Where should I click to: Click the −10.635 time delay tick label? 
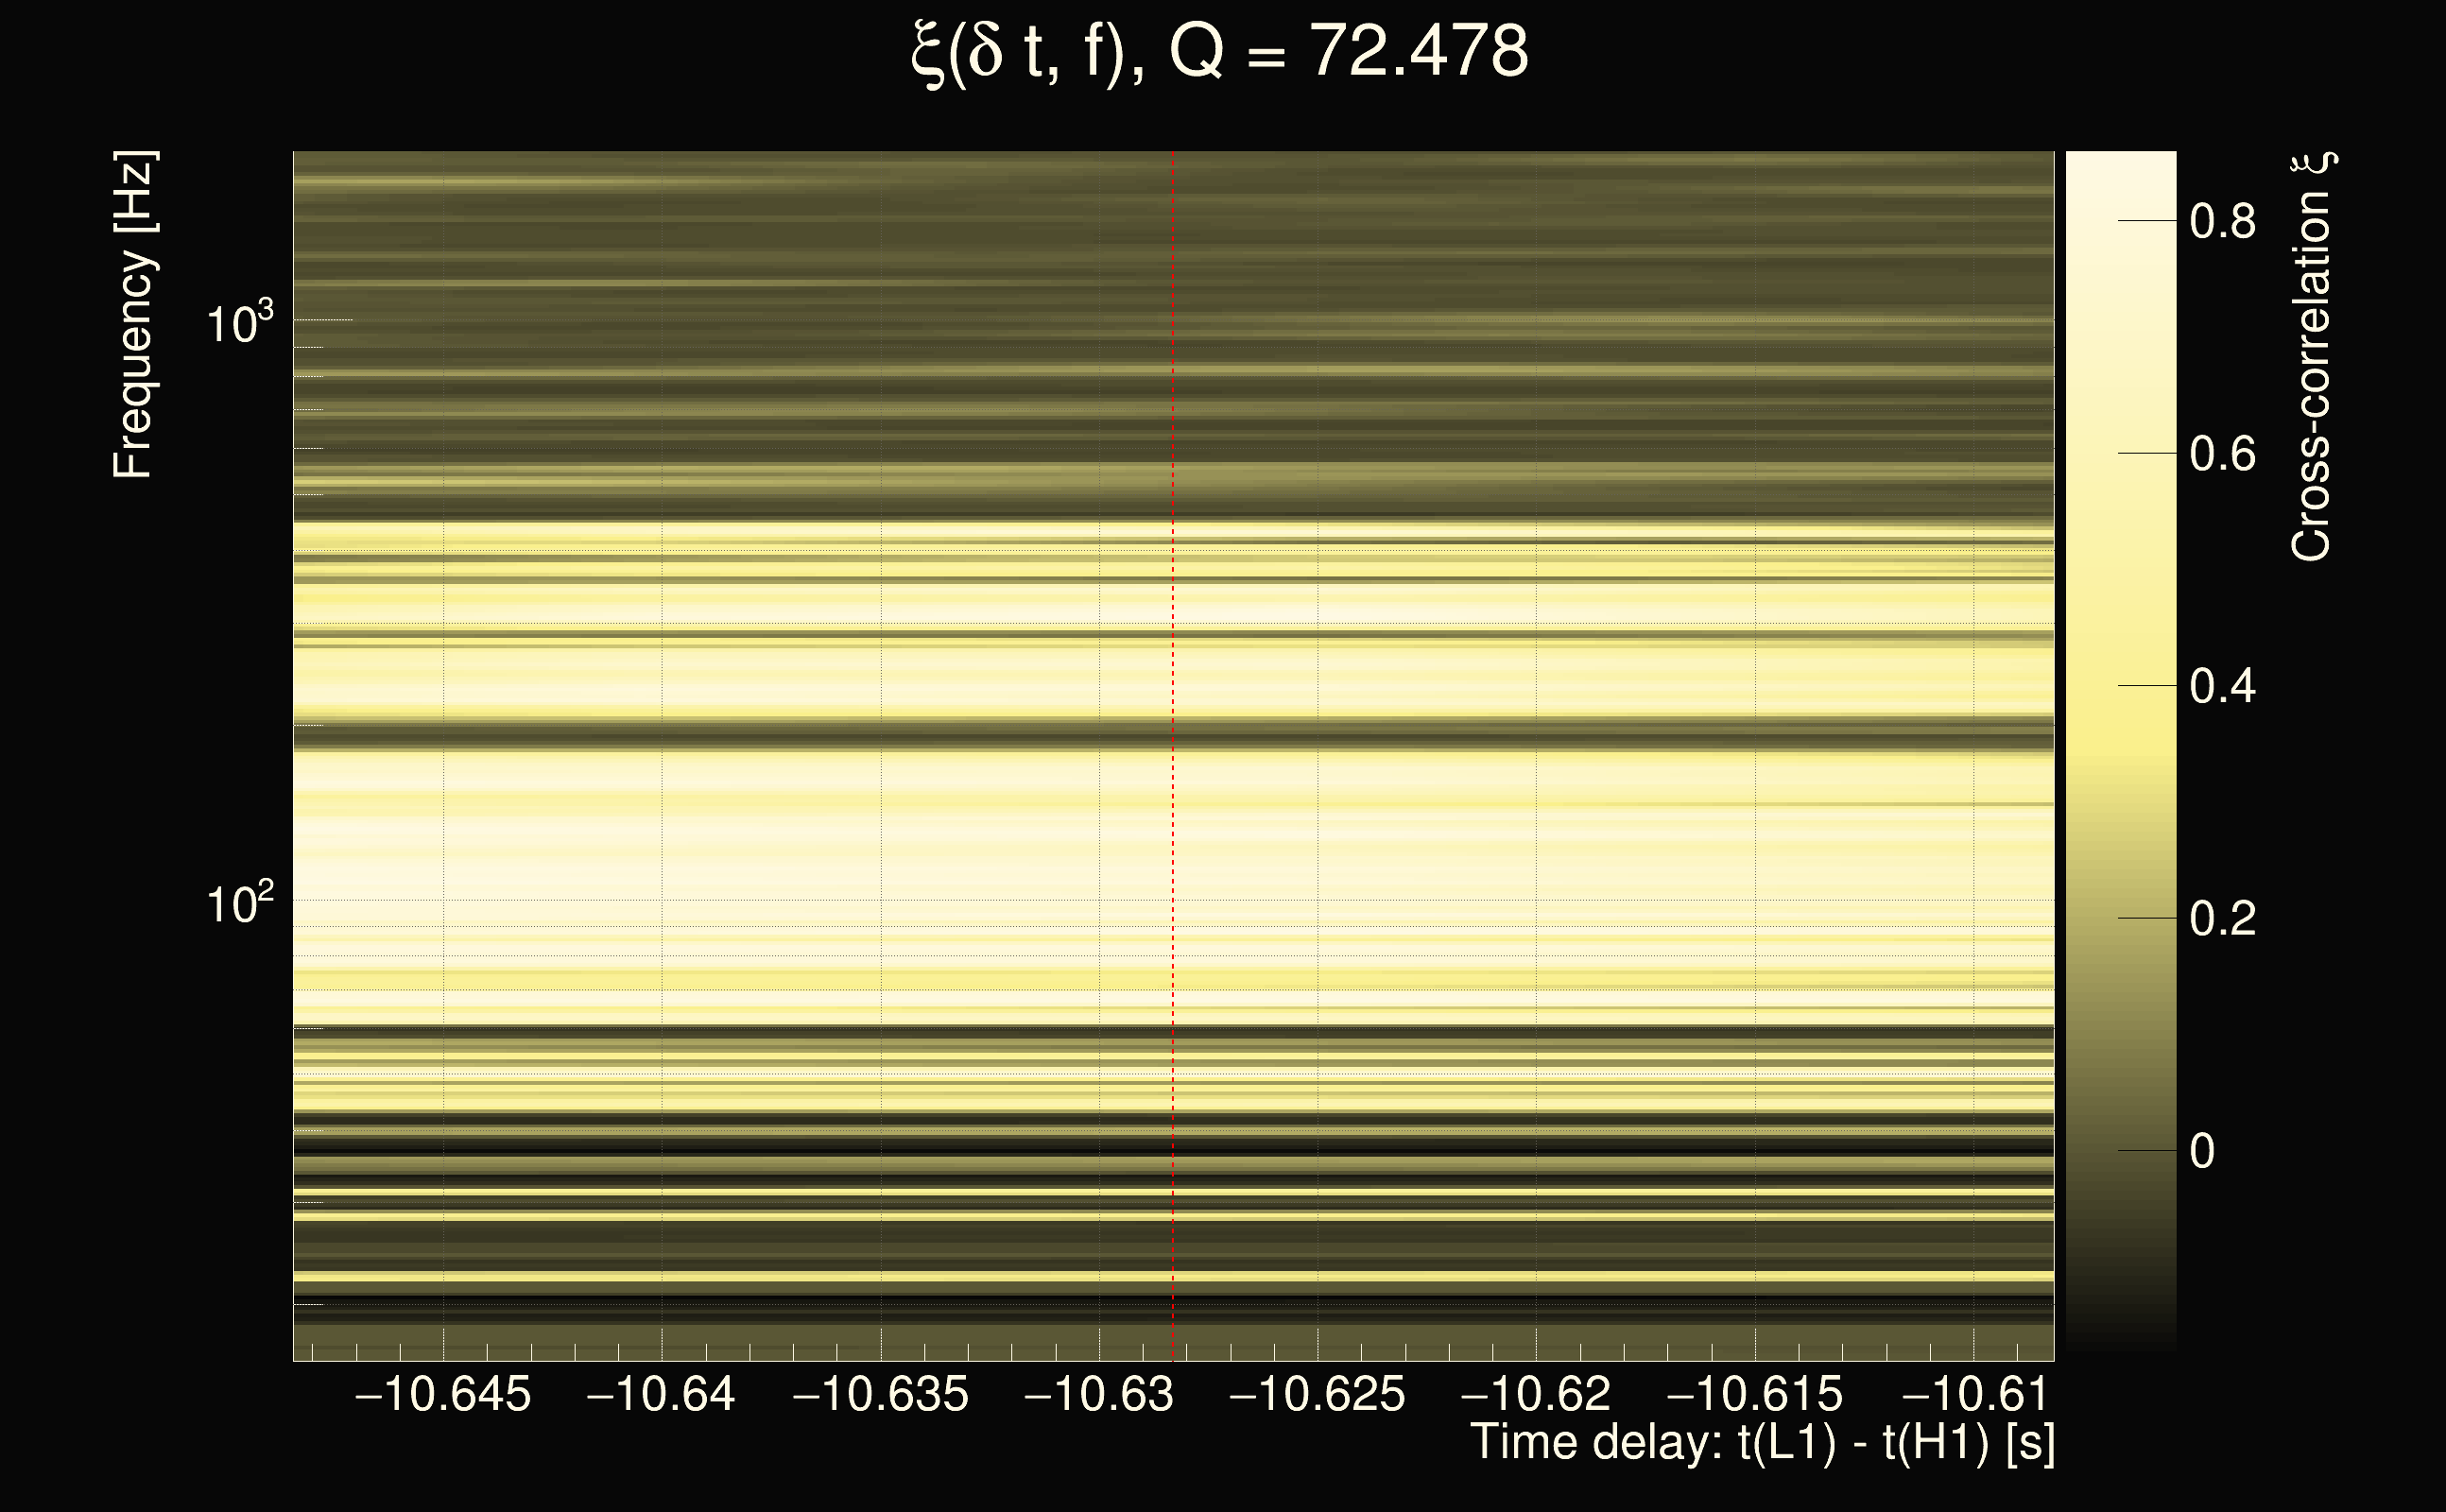pos(880,1394)
